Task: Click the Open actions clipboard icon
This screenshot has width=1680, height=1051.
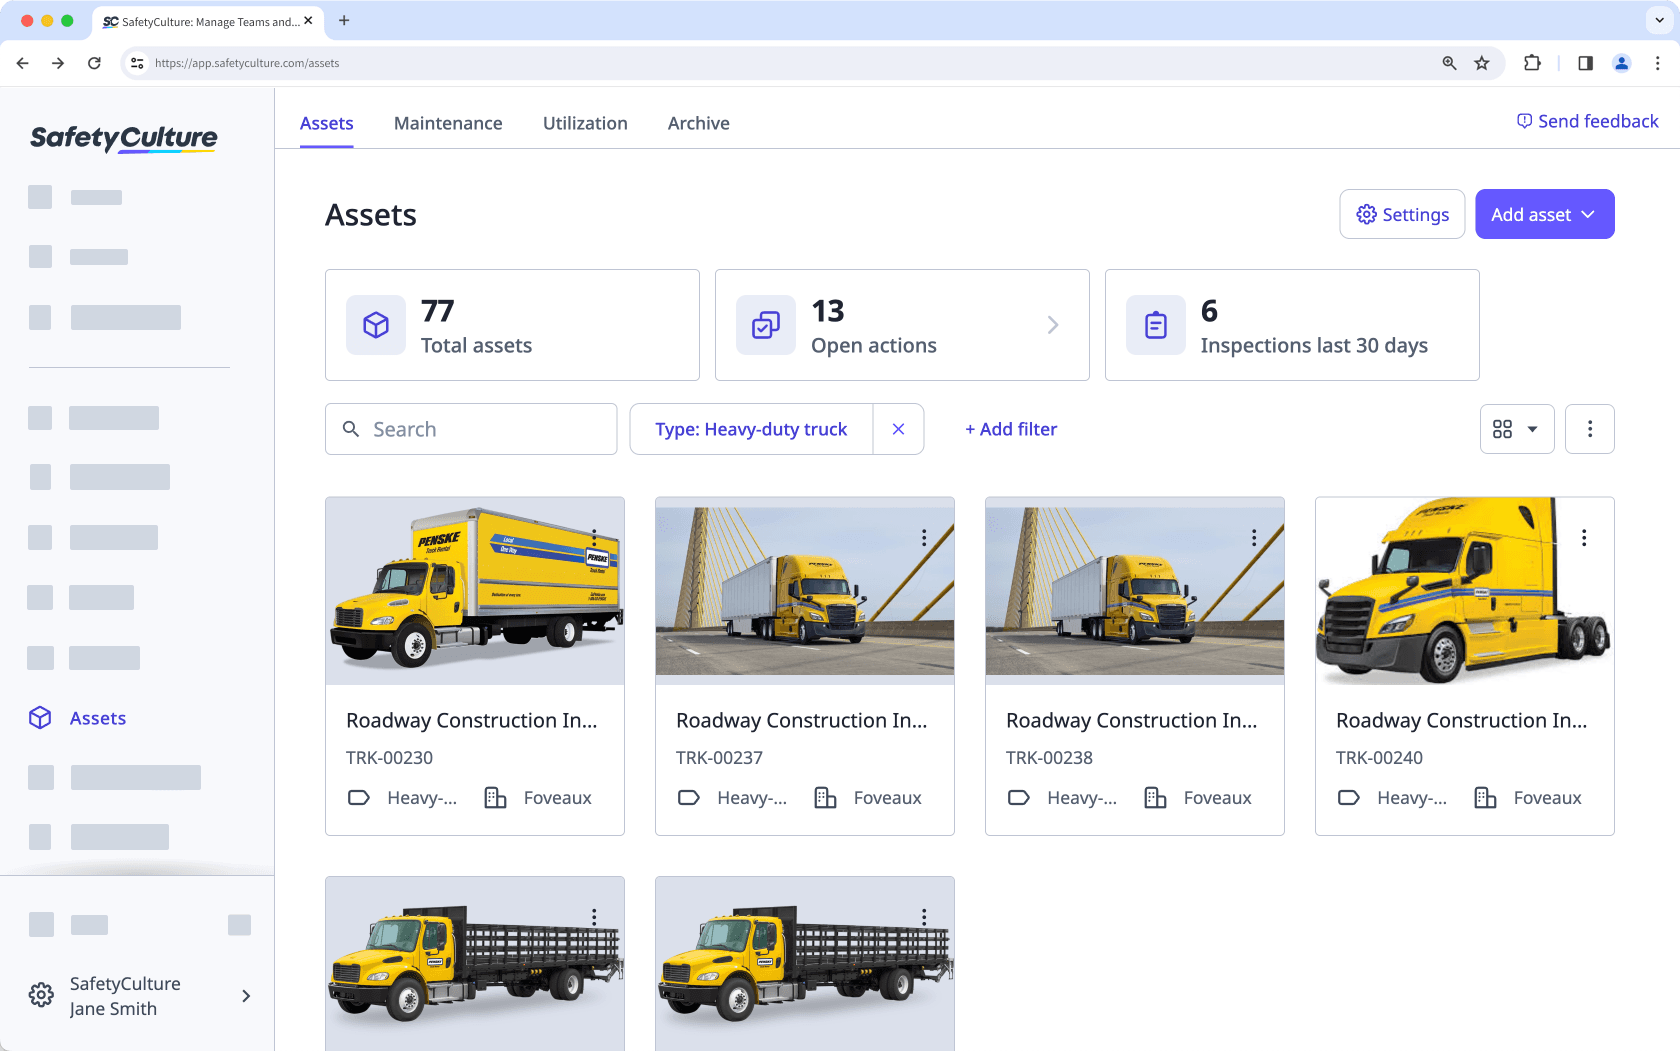Action: click(x=765, y=325)
